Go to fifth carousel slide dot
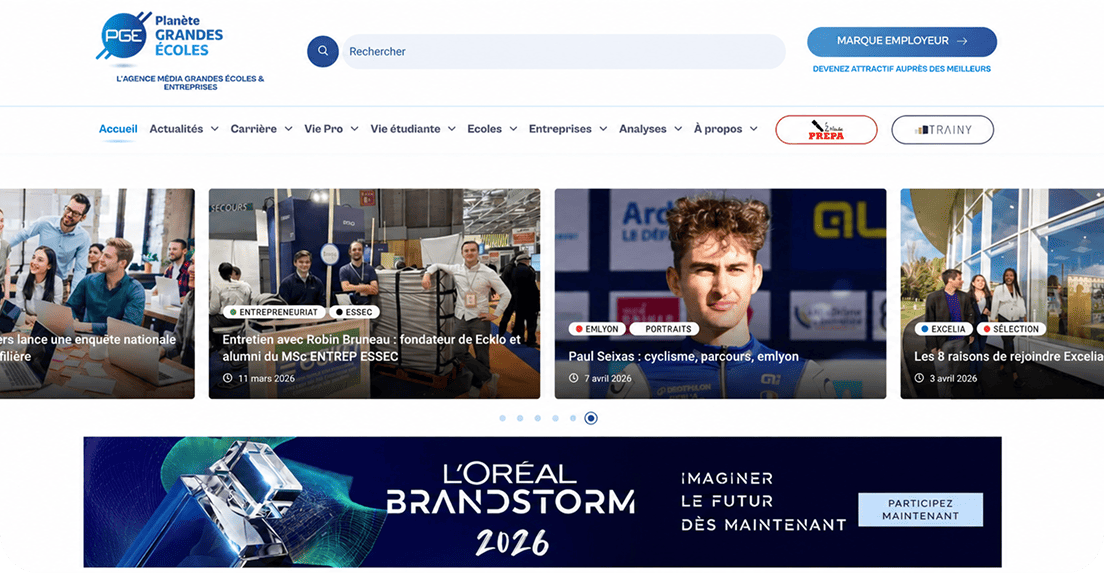Viewport: 1104px width, 574px height. (x=572, y=418)
